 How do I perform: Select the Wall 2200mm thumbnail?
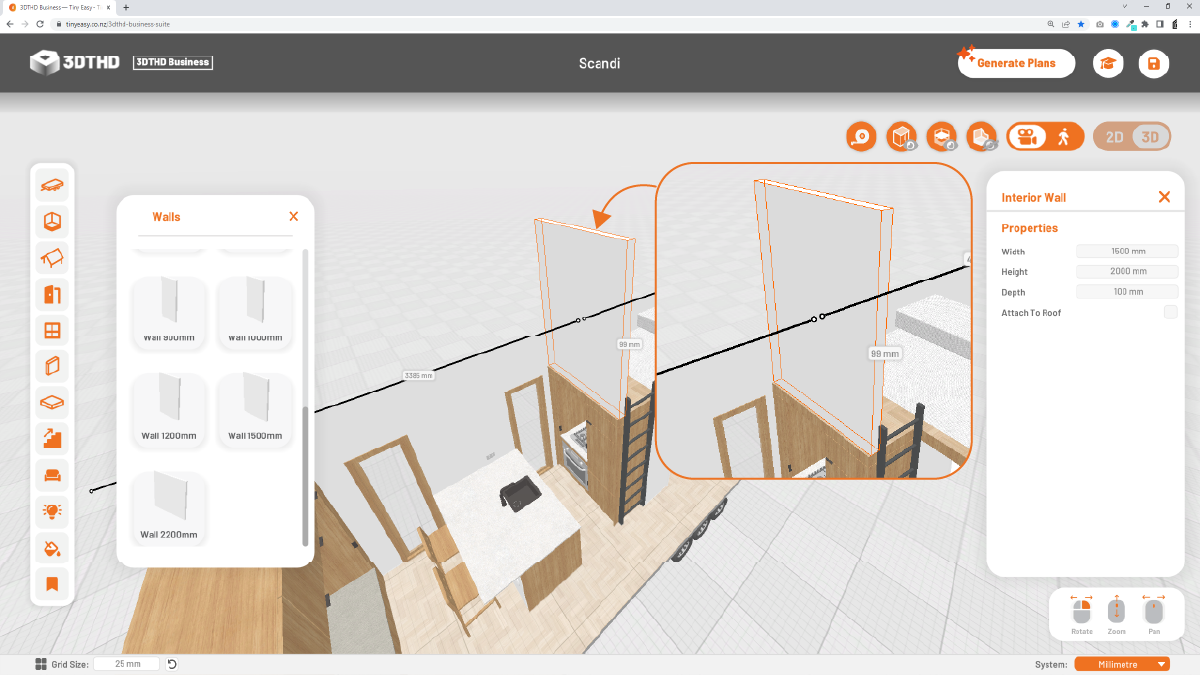169,508
